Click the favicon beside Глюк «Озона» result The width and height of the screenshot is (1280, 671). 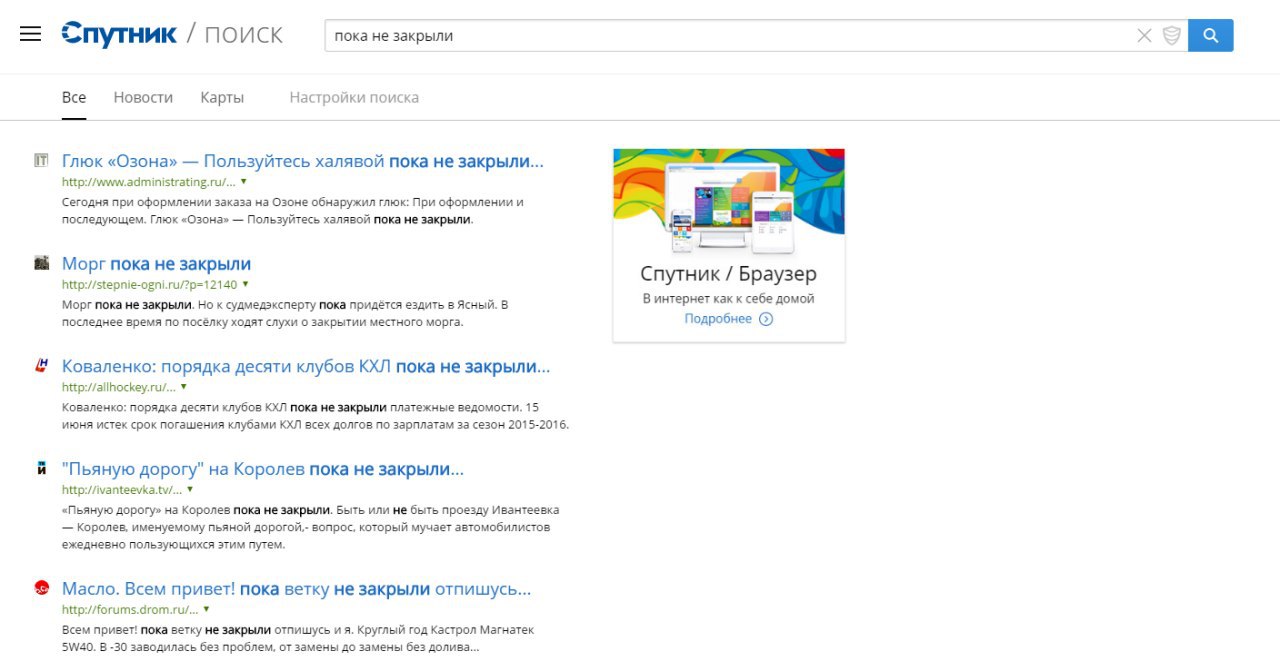pyautogui.click(x=41, y=160)
